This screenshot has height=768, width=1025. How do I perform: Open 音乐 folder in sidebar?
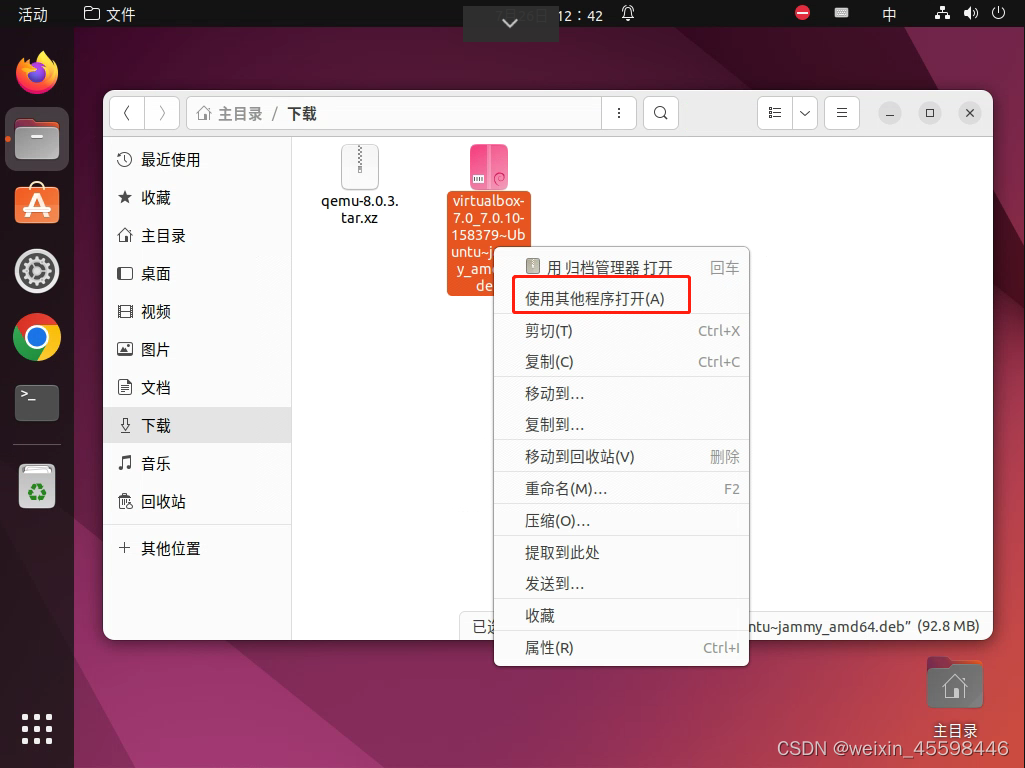197,463
